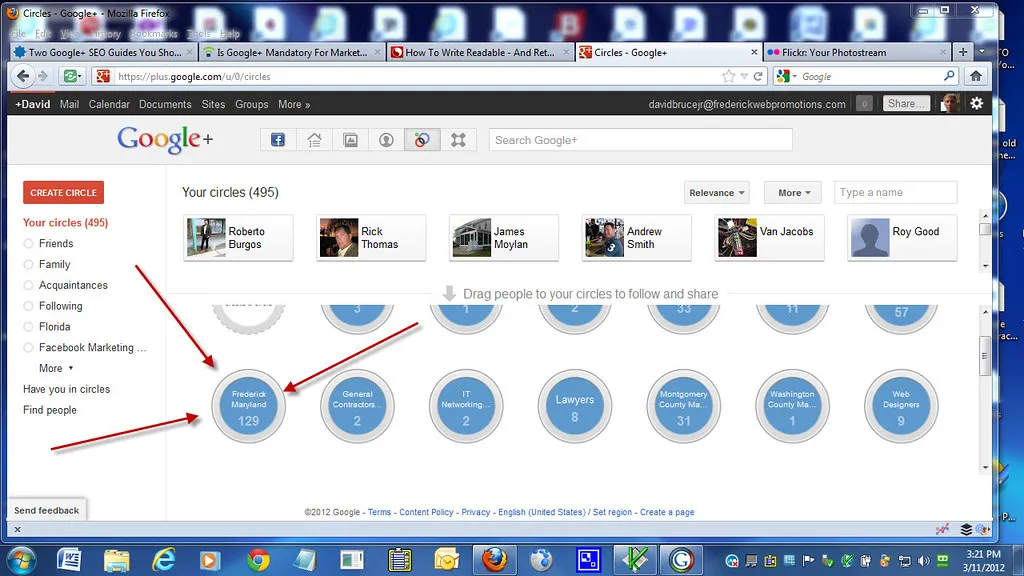Click the people list scroll down arrow
This screenshot has height=576, width=1024.
click(985, 266)
